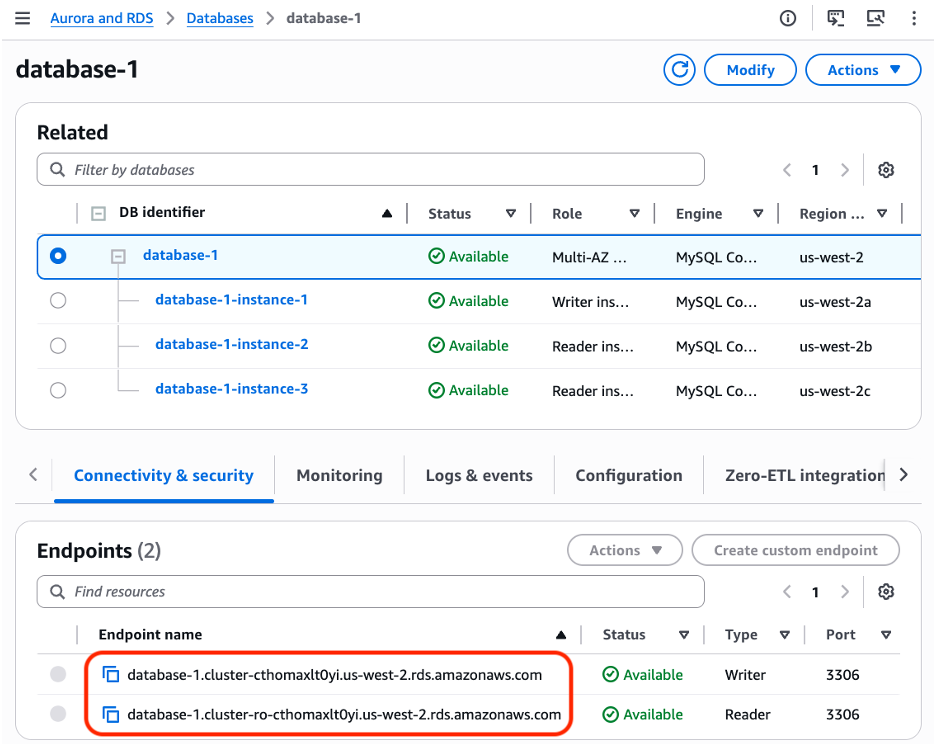Image resolution: width=949 pixels, height=744 pixels.
Task: Open Related table settings gear
Action: 886,170
